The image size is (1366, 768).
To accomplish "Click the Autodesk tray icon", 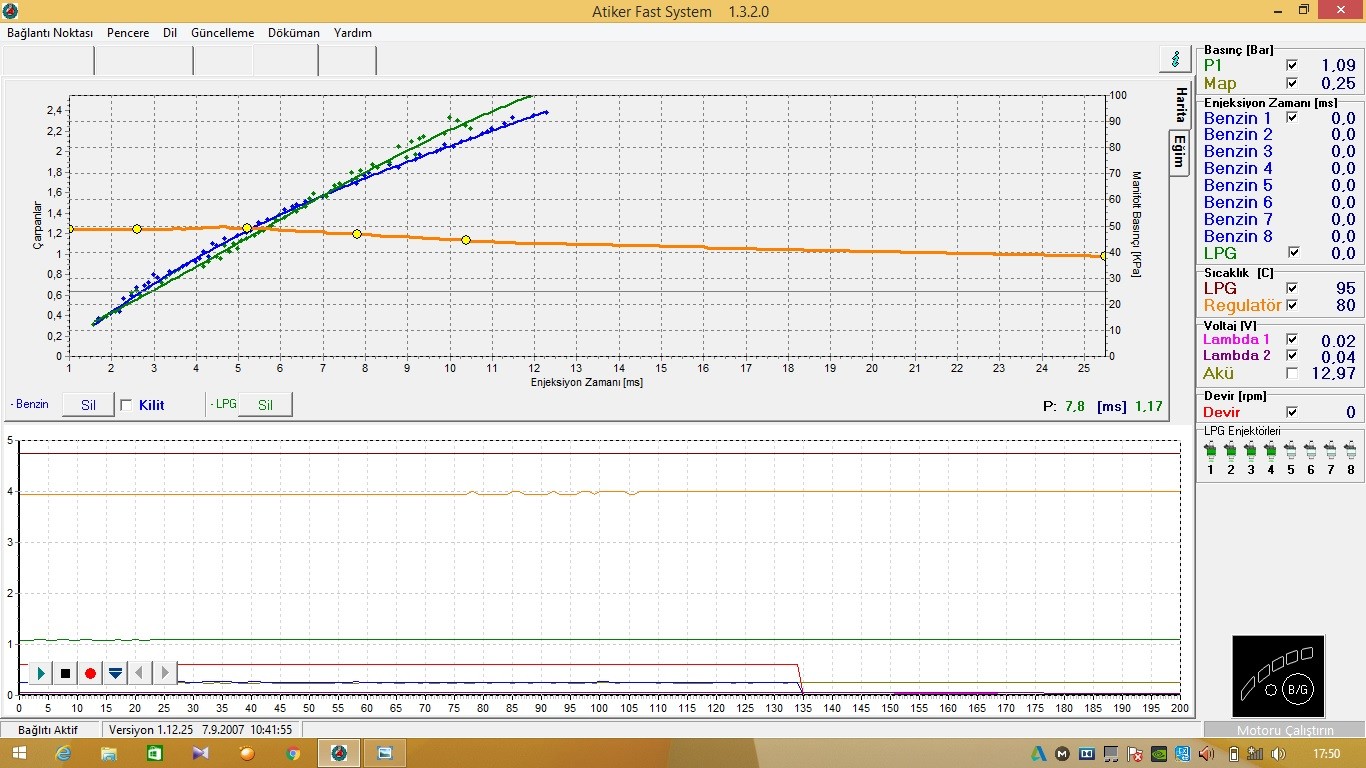I will point(1038,753).
